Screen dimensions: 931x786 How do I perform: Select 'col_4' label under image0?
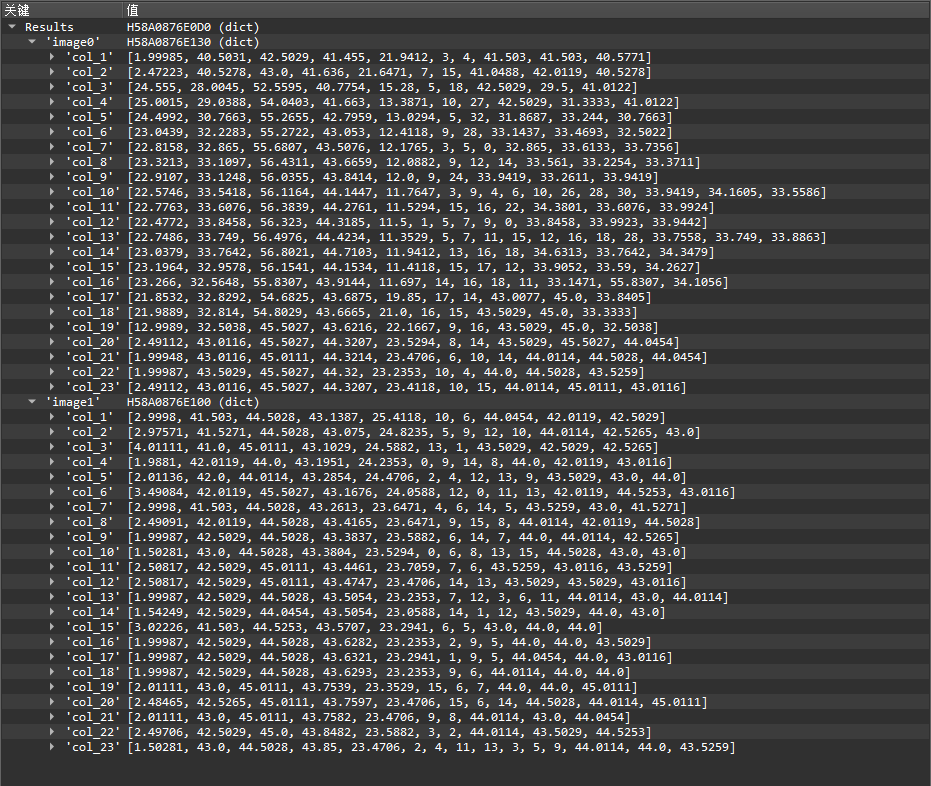coord(89,102)
